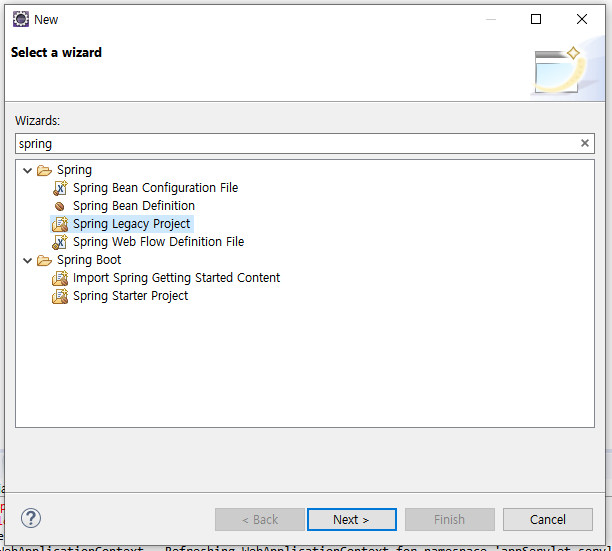This screenshot has width=612, height=551.
Task: Choose Spring Starter Project
Action: 130,296
